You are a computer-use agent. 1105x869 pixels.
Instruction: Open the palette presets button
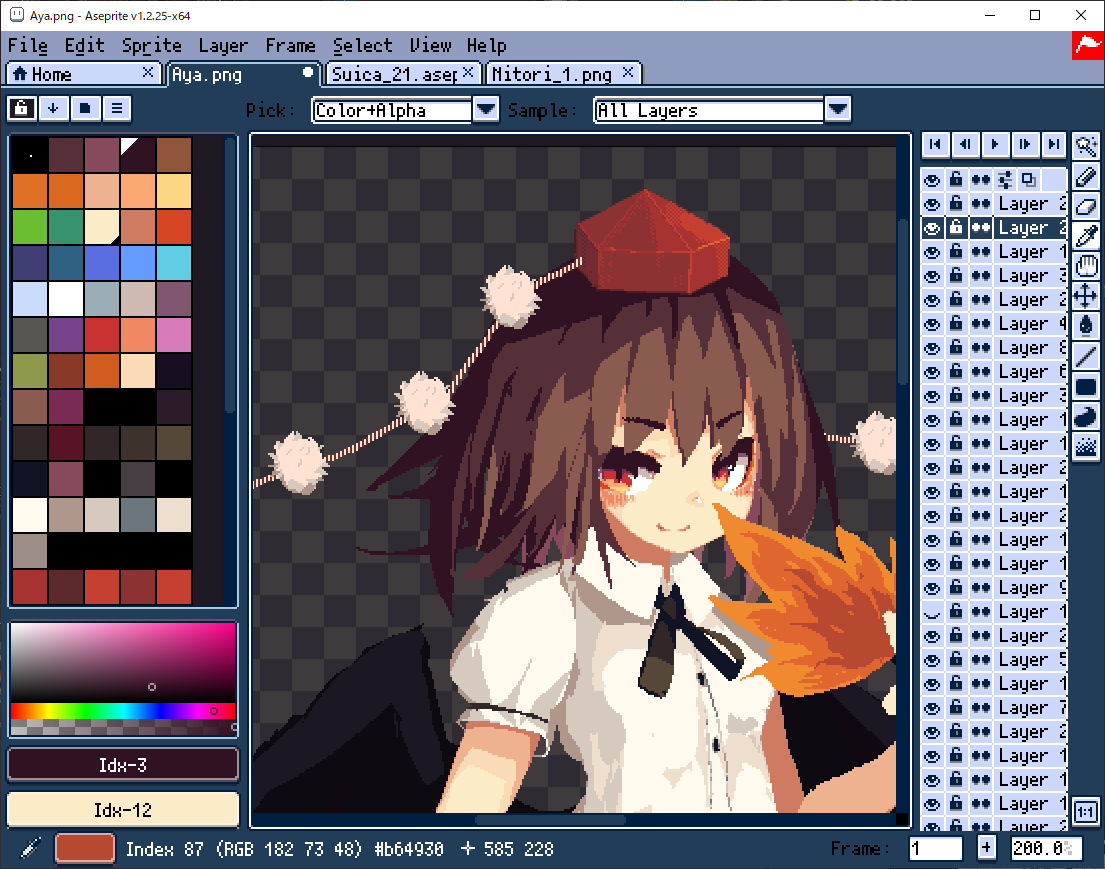point(85,109)
